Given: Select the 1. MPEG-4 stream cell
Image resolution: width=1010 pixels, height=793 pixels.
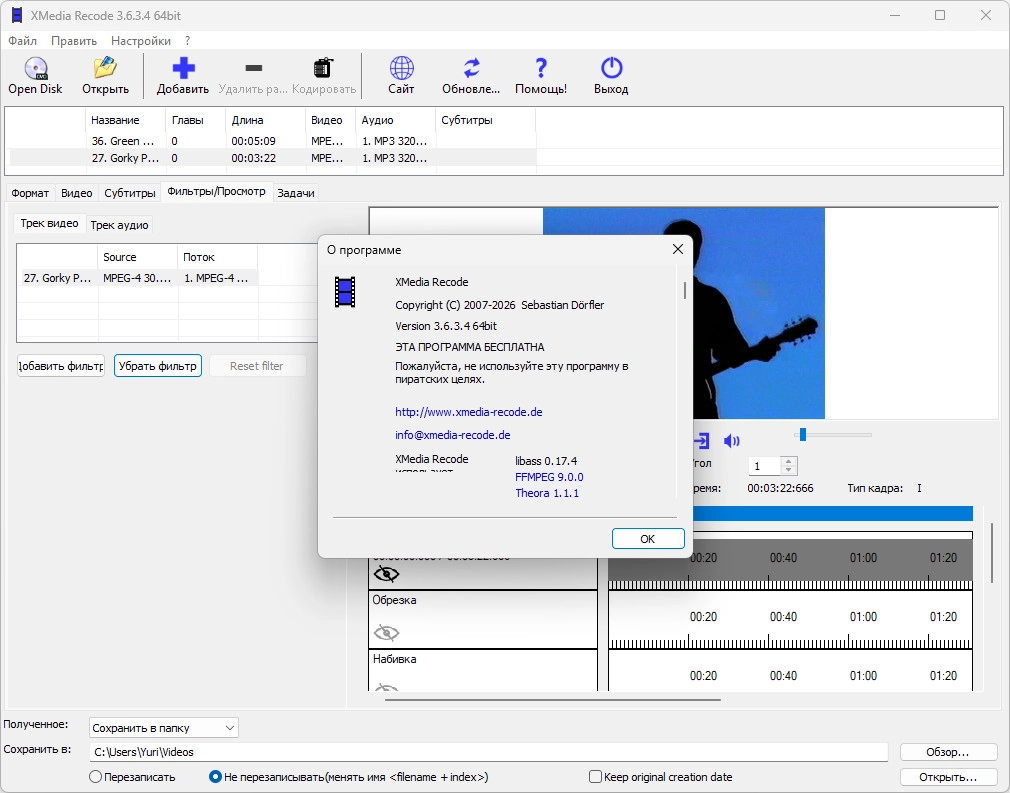Looking at the screenshot, I should pos(216,278).
